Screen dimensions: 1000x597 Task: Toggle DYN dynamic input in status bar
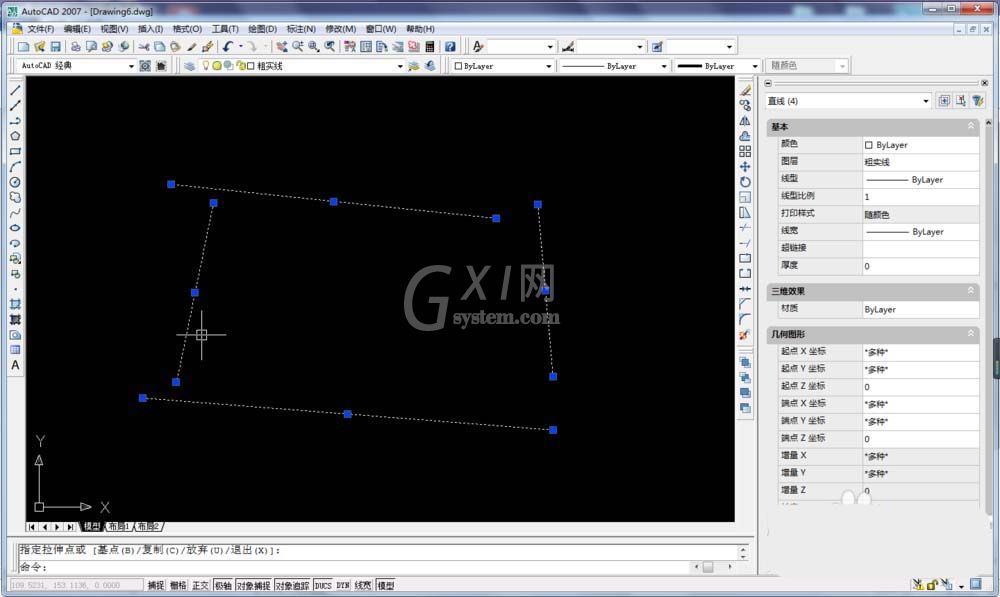coord(343,585)
